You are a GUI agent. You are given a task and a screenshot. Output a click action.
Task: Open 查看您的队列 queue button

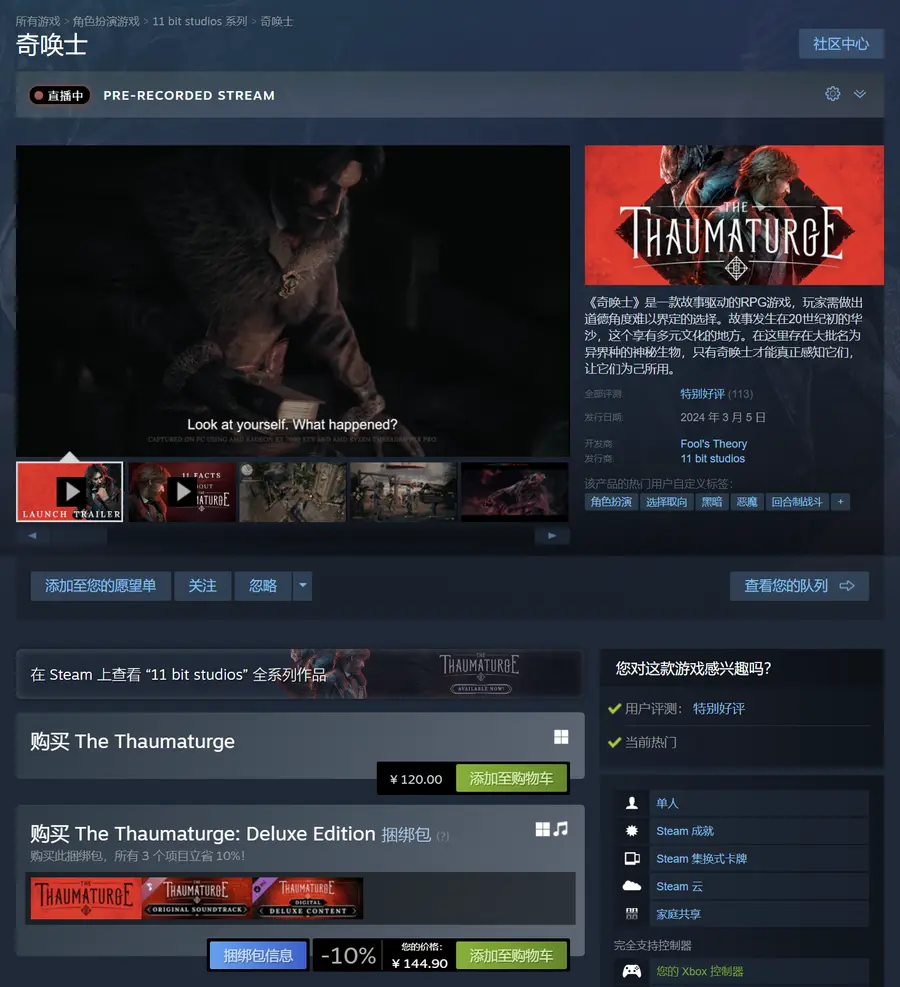click(x=799, y=585)
